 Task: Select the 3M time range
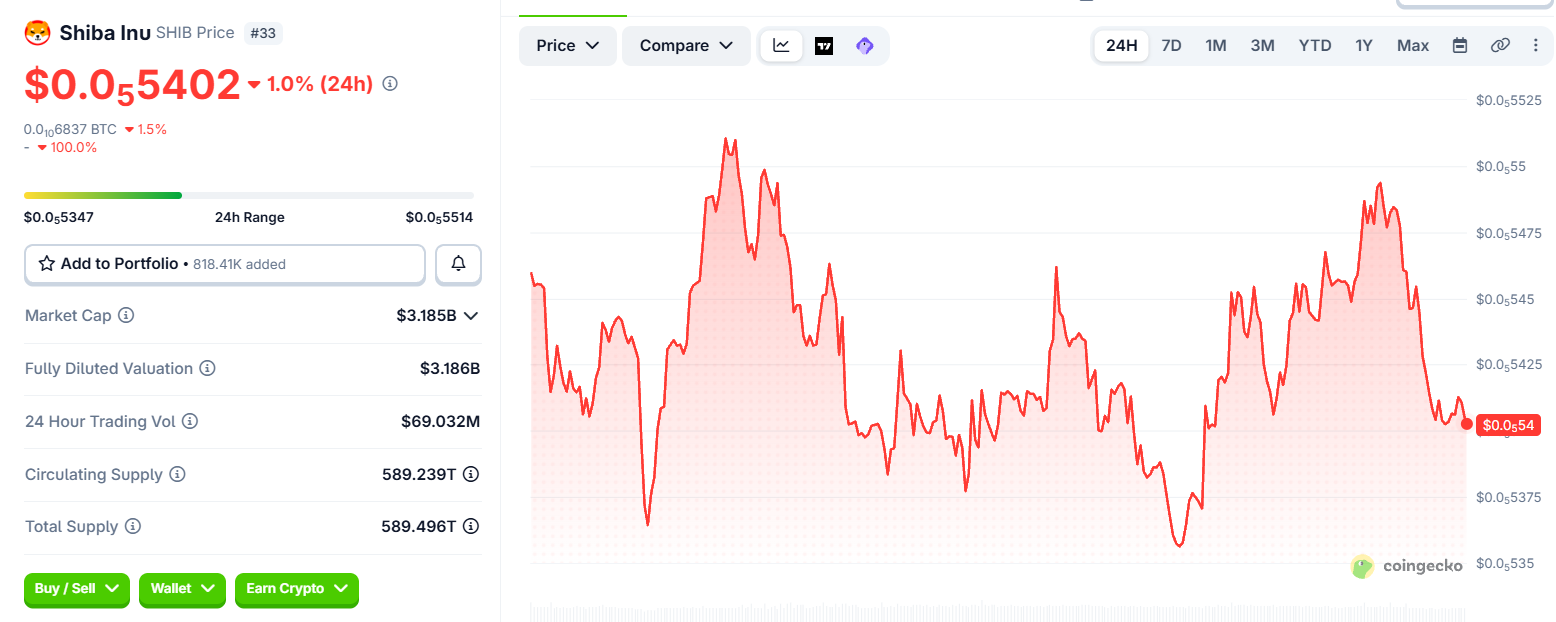1263,46
